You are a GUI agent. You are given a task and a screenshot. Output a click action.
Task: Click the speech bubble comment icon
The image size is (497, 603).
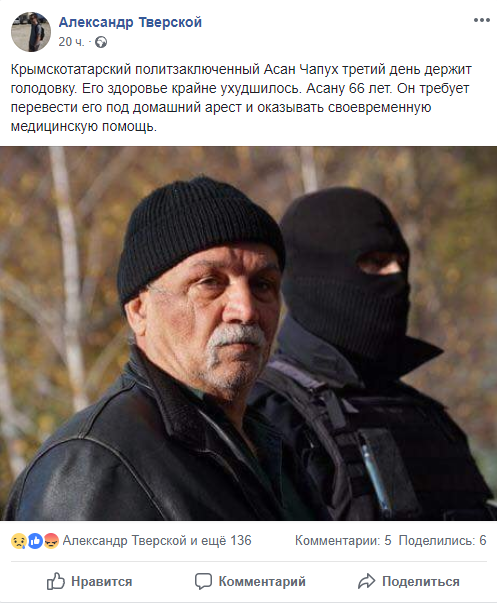pos(203,581)
